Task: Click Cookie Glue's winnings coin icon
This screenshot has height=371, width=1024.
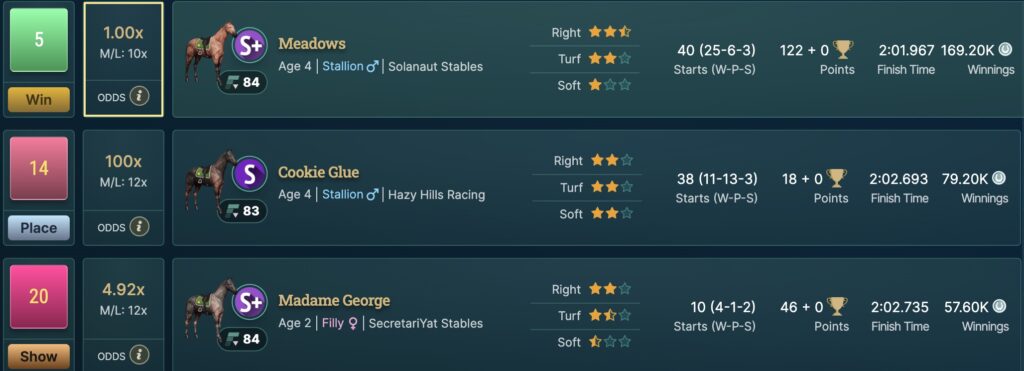Action: 999,178
